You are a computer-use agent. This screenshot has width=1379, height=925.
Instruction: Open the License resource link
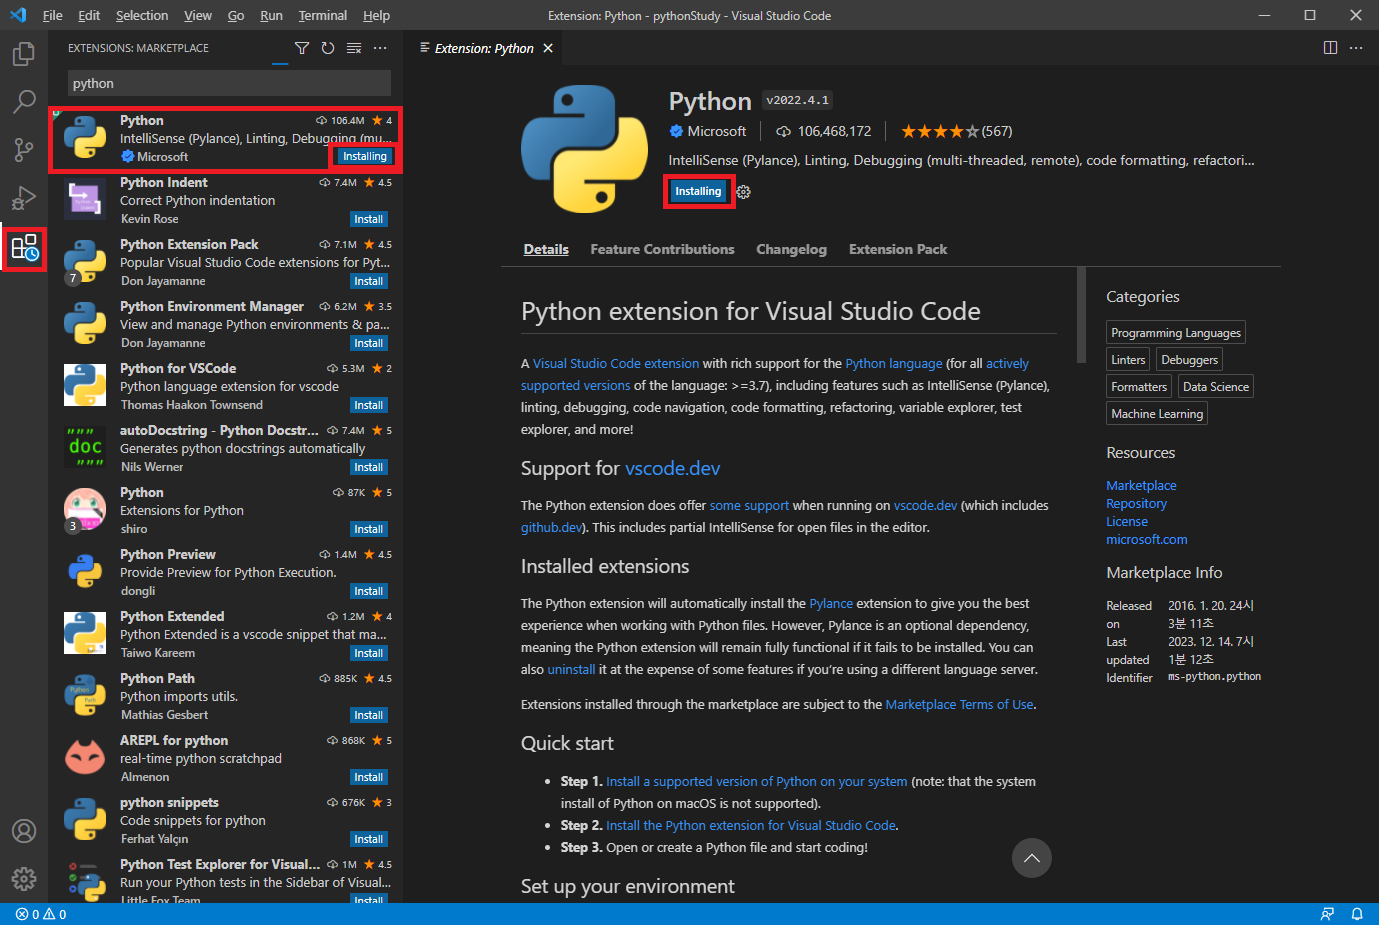pyautogui.click(x=1127, y=521)
